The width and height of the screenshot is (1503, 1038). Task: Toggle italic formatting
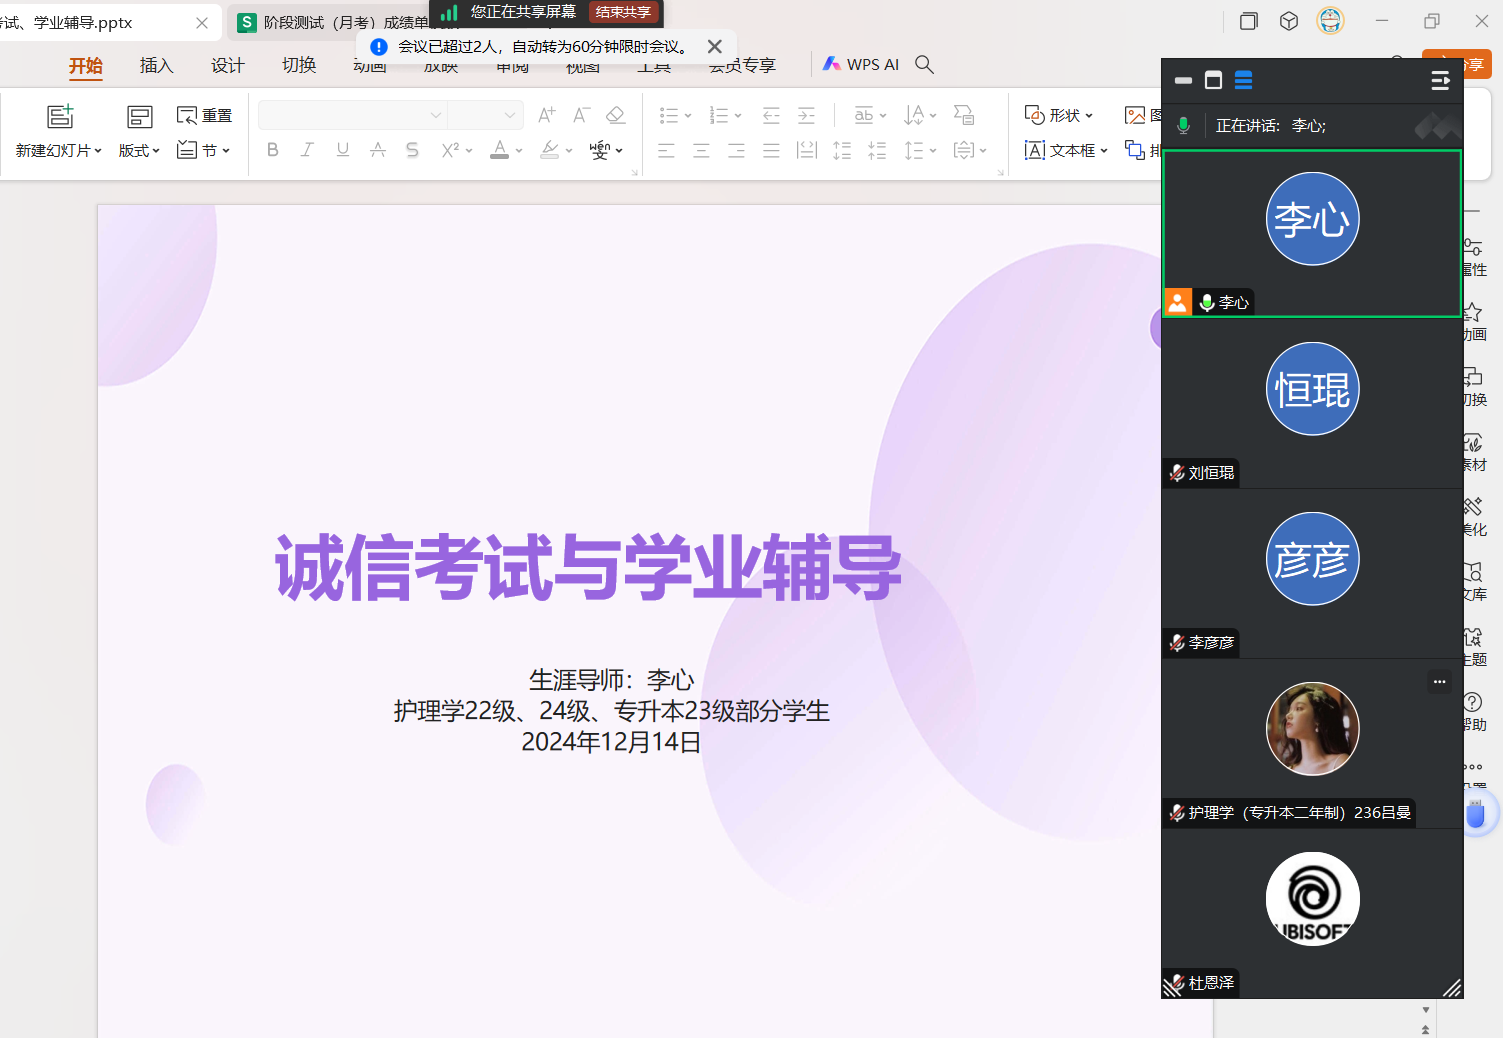[307, 150]
